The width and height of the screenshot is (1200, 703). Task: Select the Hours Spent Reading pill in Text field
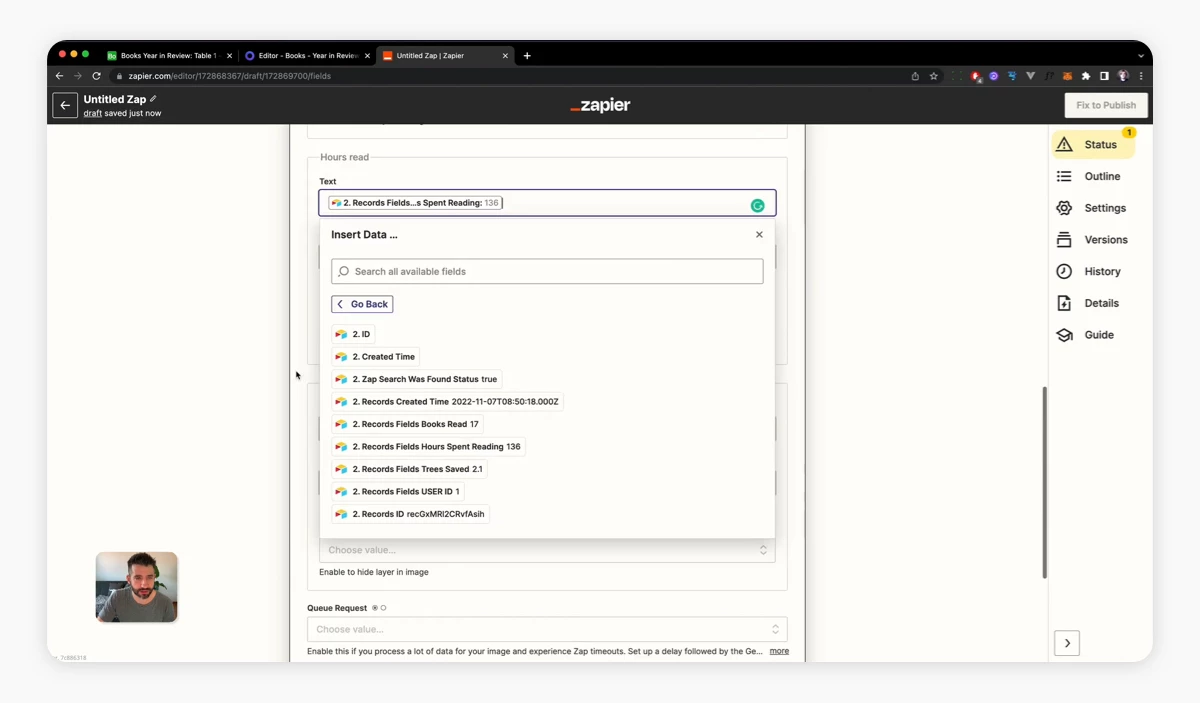[415, 203]
